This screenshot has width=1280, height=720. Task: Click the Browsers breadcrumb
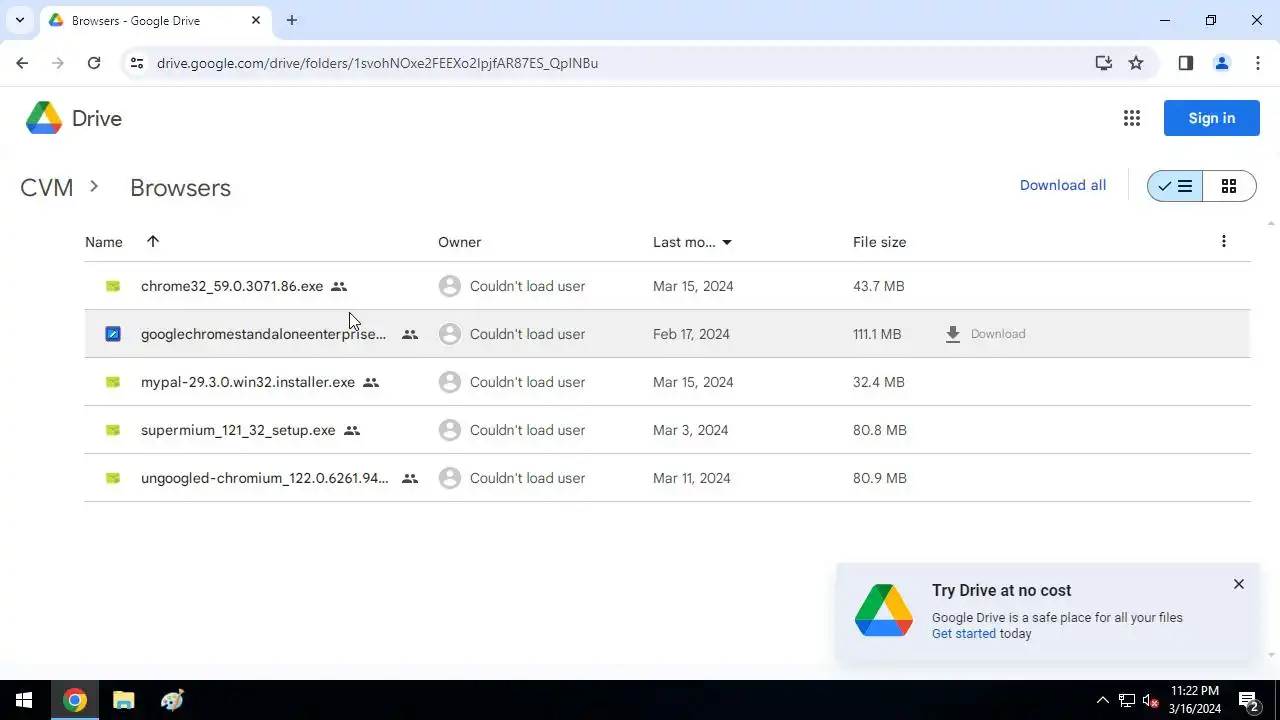pos(180,188)
